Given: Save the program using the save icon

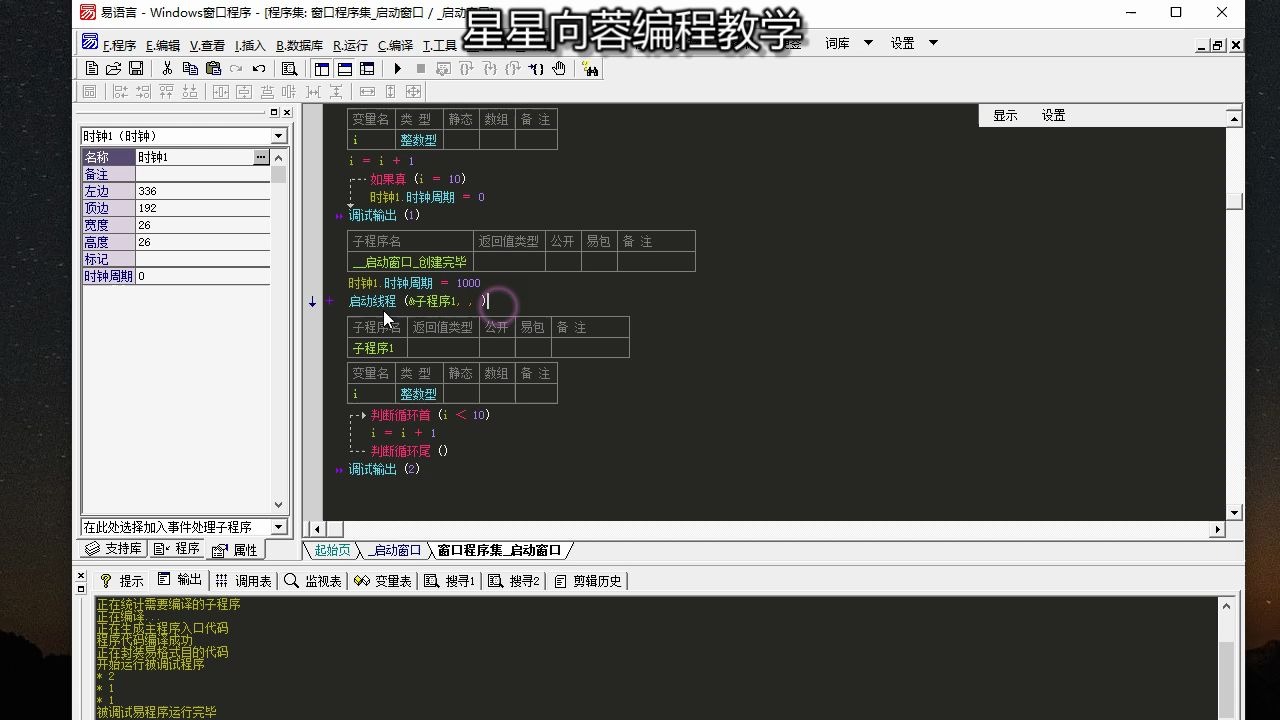Looking at the screenshot, I should click(x=135, y=68).
